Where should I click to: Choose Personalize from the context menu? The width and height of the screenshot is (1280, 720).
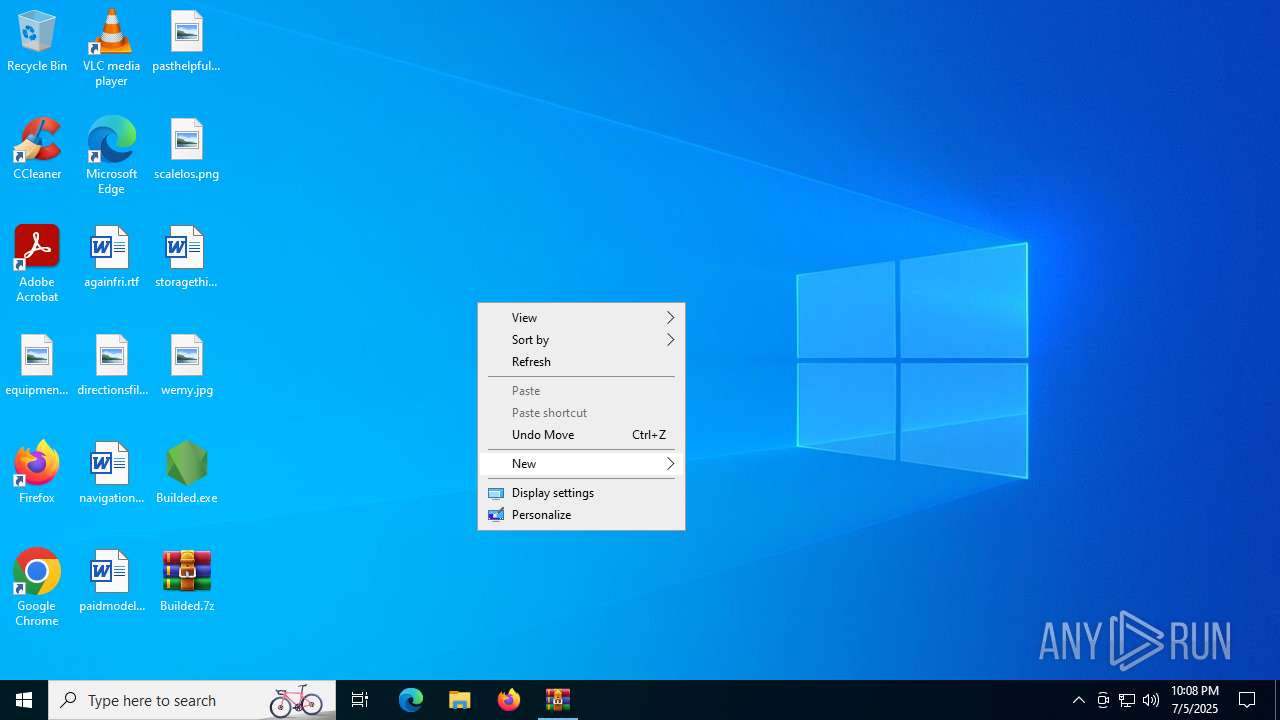581,515
